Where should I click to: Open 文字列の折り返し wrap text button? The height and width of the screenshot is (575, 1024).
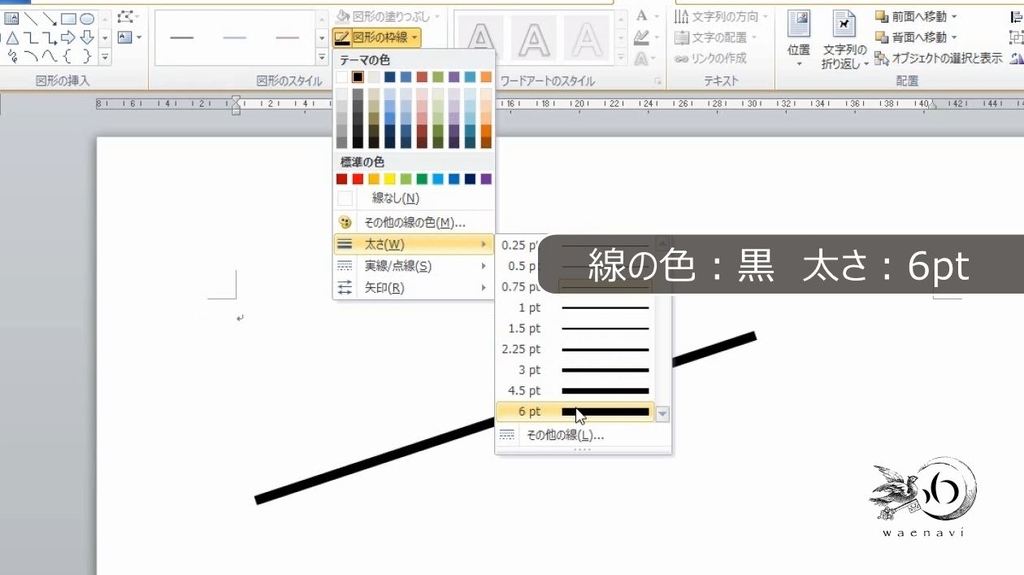pyautogui.click(x=844, y=39)
